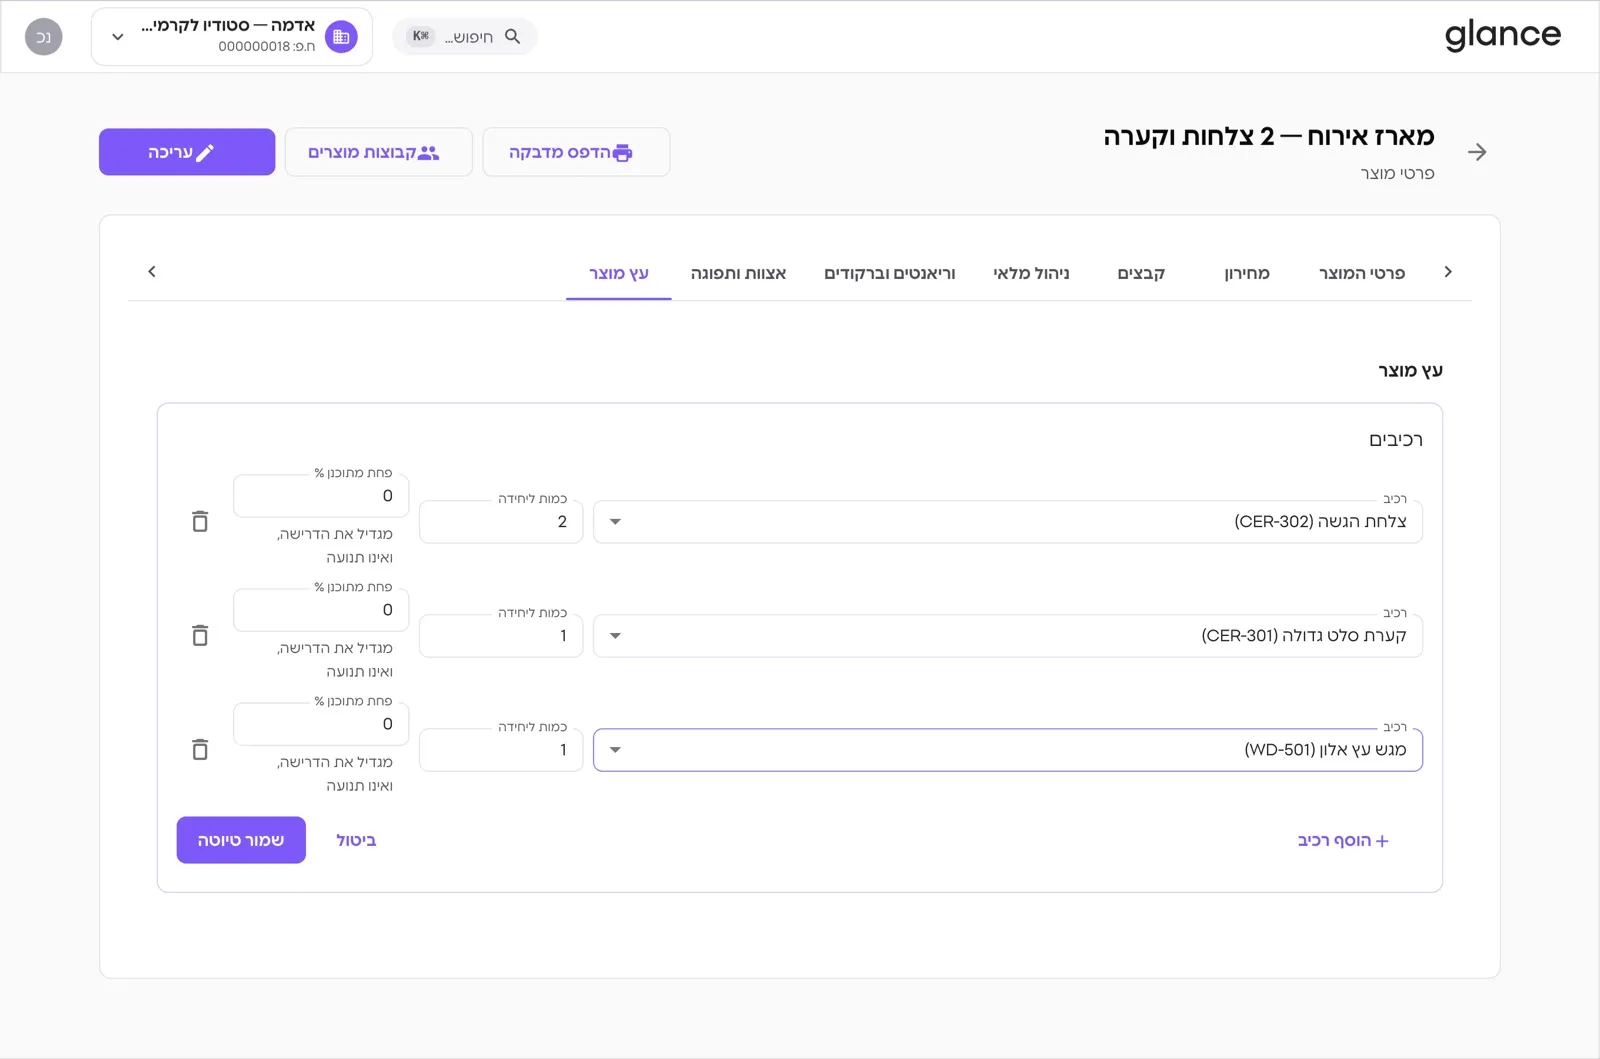
Task: Click the search field חיפוש
Action: [465, 37]
